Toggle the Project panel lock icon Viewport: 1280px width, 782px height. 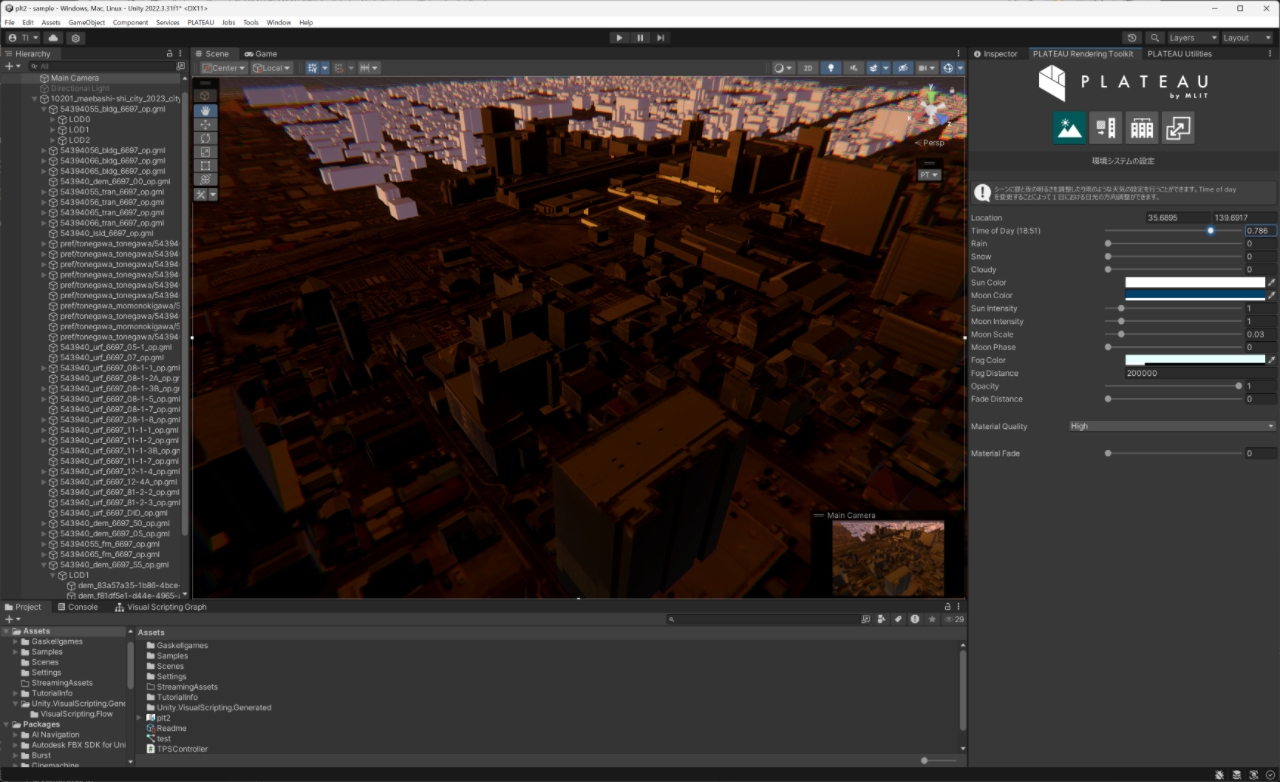(x=948, y=607)
